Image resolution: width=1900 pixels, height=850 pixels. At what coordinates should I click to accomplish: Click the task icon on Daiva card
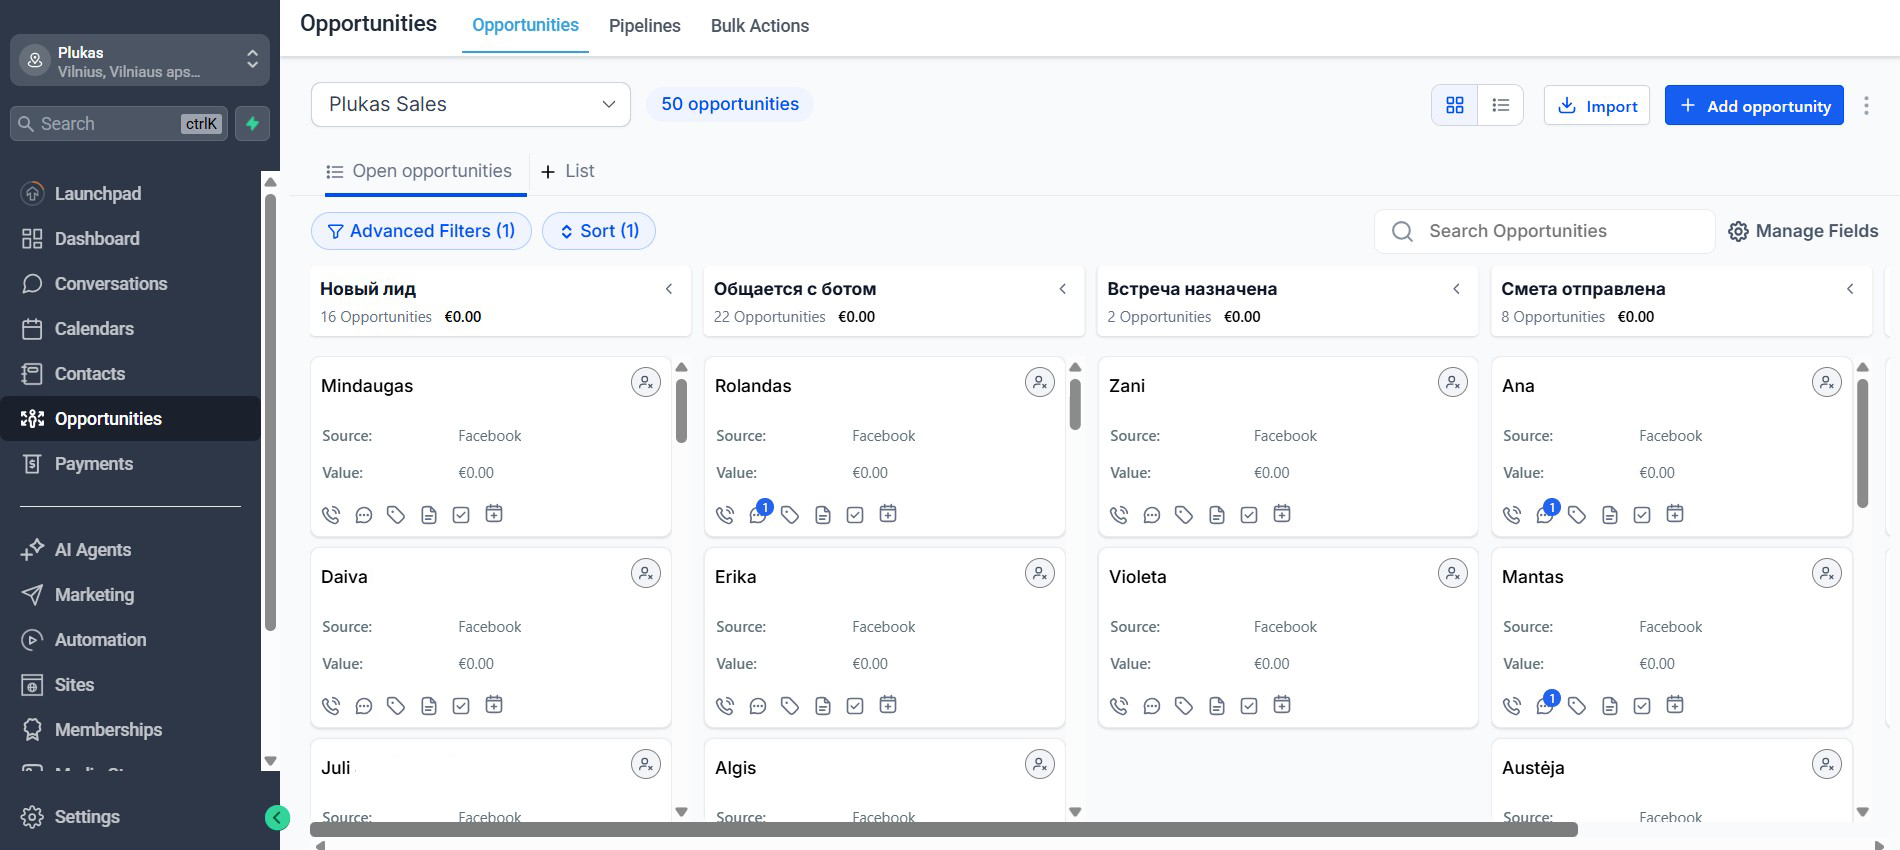tap(461, 706)
